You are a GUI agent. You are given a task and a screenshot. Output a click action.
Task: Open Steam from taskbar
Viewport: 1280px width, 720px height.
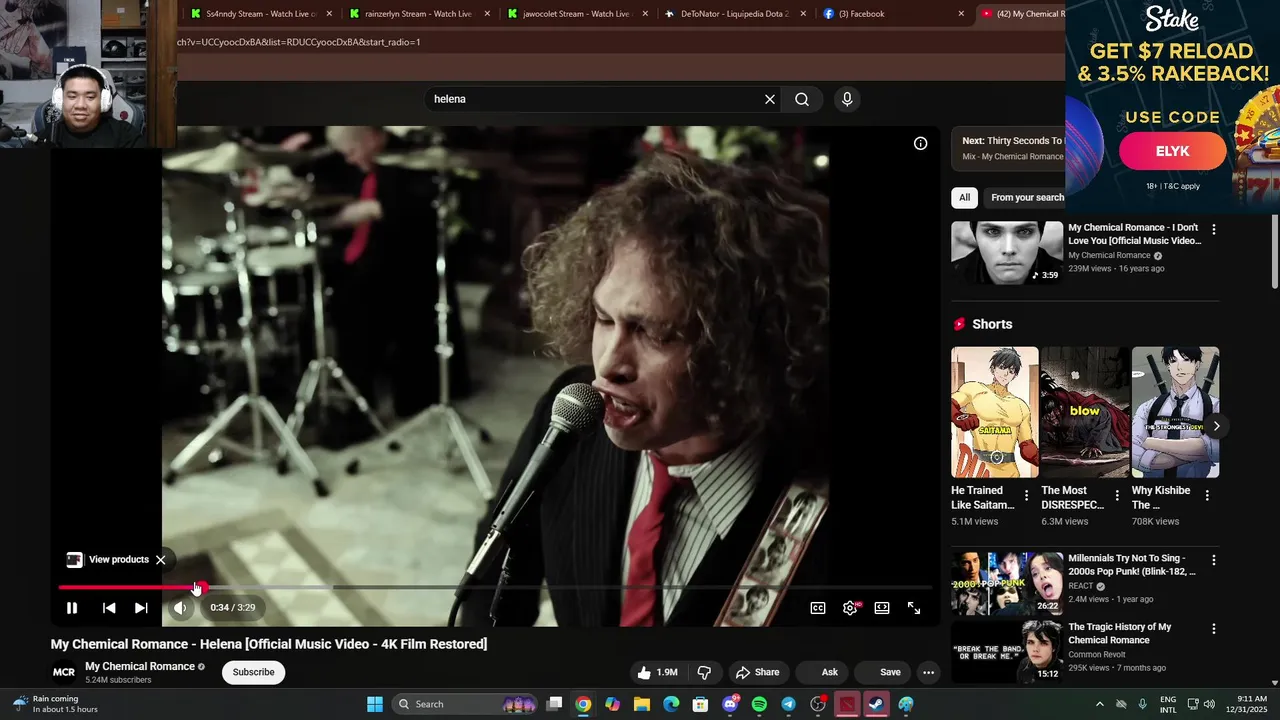[876, 704]
